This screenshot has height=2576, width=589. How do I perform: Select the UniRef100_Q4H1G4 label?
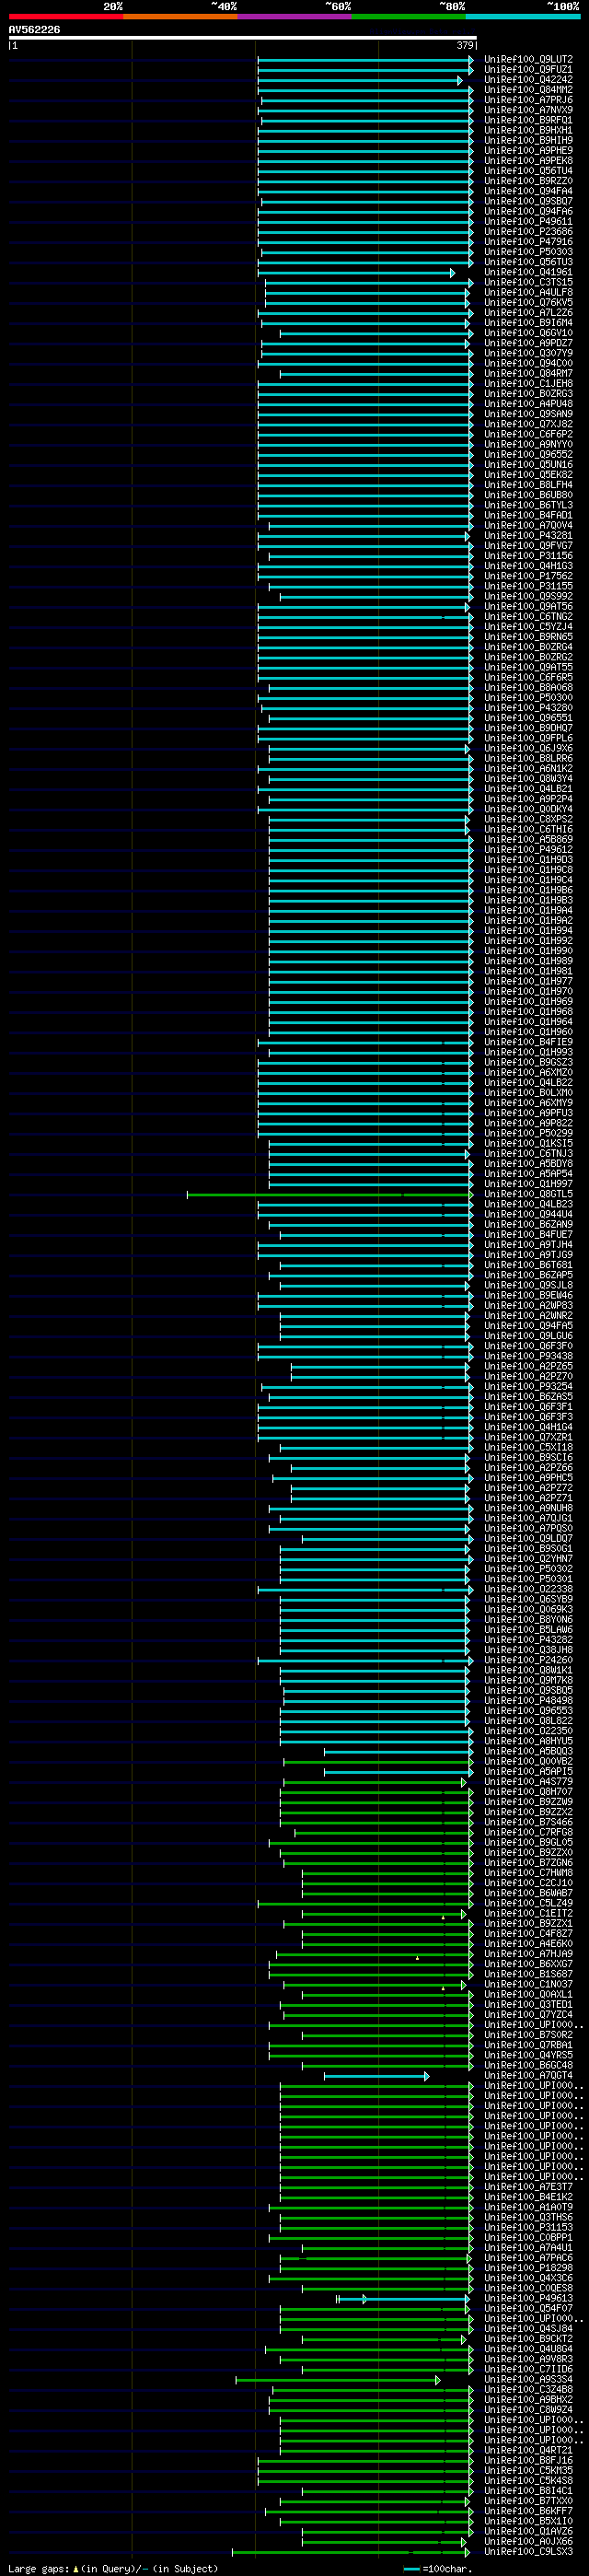529,1427
